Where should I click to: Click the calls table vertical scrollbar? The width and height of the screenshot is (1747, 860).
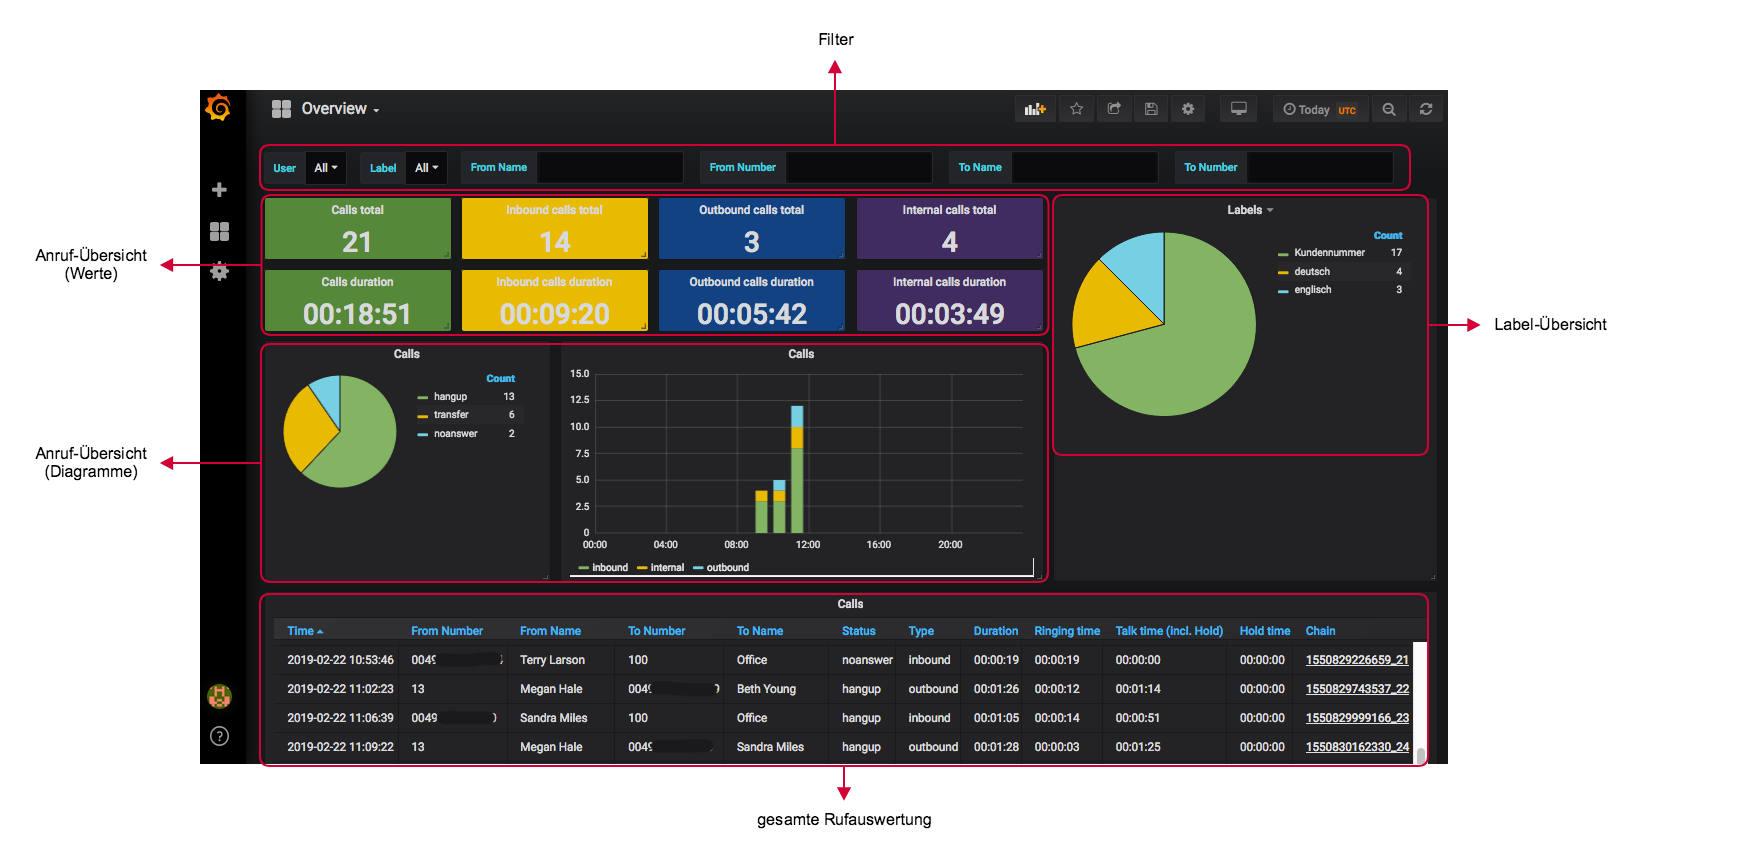1420,703
